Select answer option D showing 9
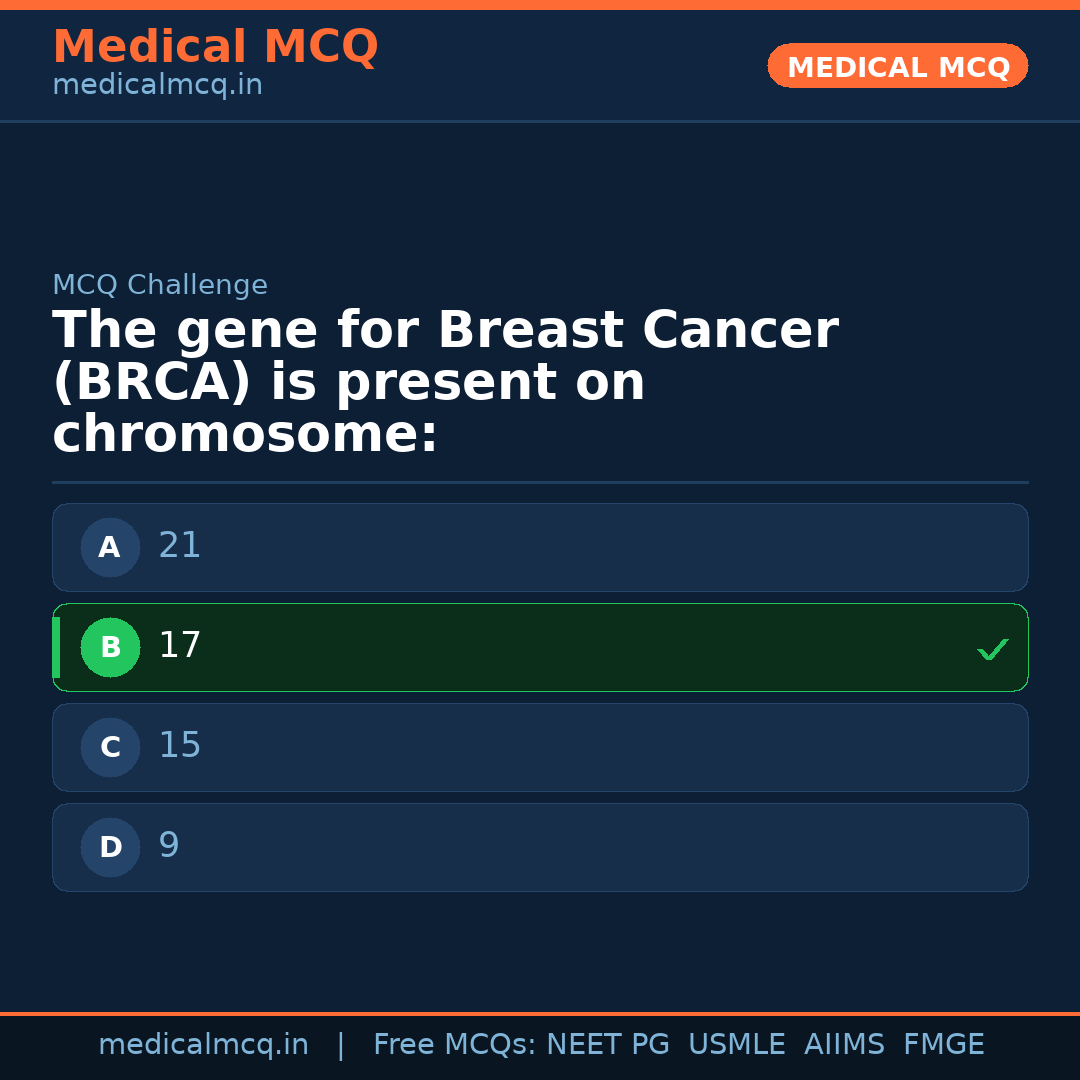Screen dimensions: 1080x1080 coord(540,847)
